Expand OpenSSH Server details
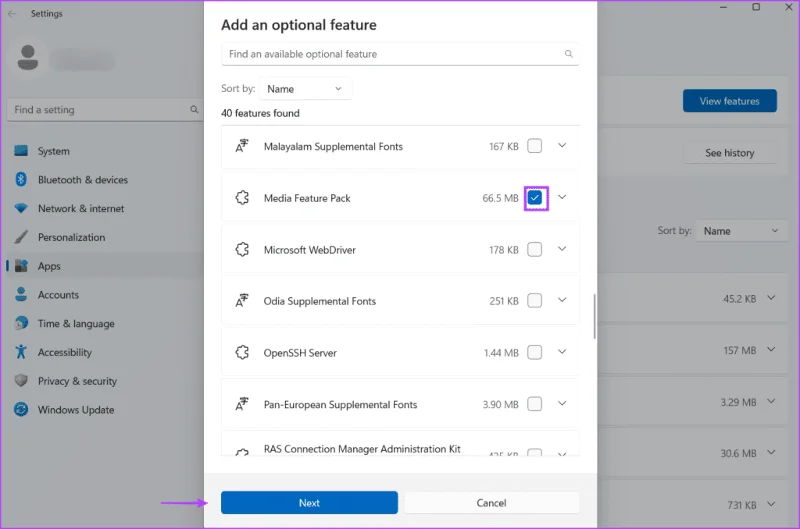The height and width of the screenshot is (529, 800). click(562, 351)
